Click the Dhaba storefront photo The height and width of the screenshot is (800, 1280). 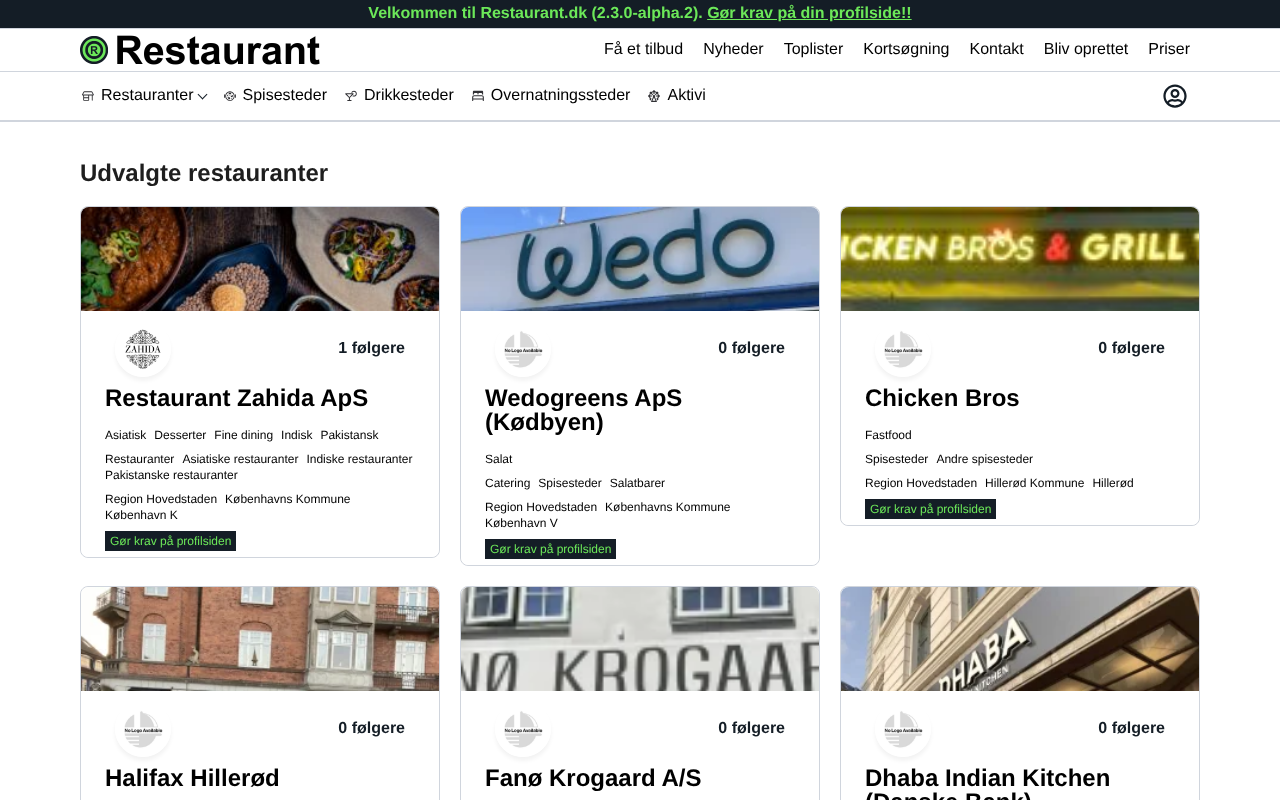[1020, 639]
